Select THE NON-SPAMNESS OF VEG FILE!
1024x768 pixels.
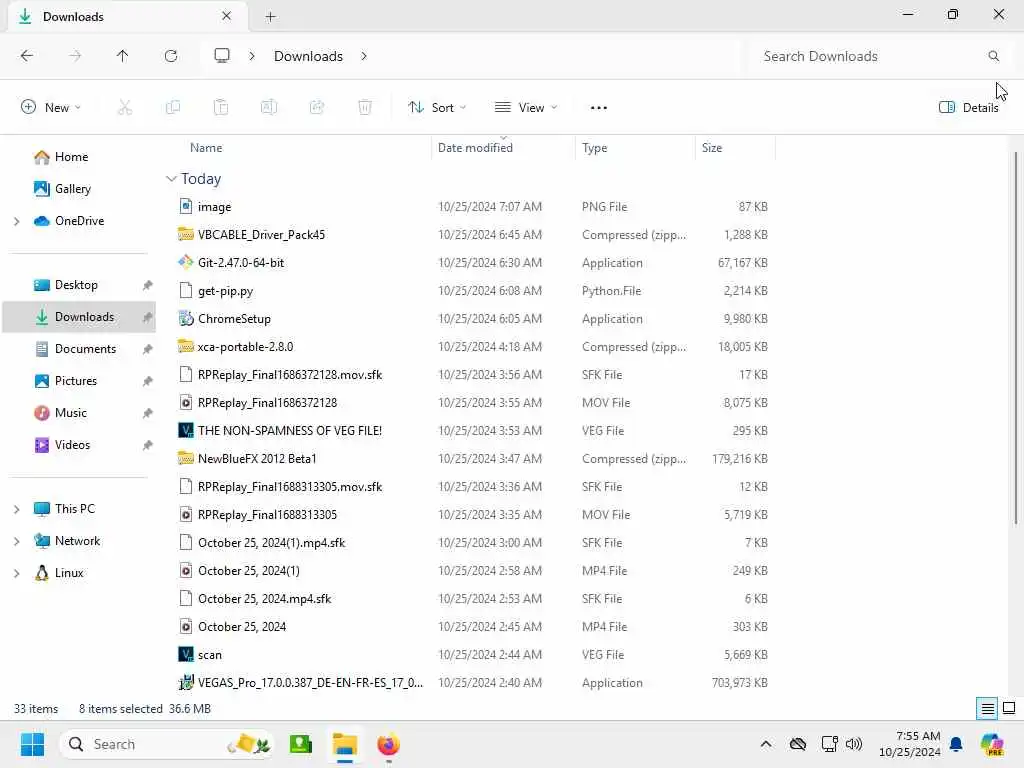289,431
